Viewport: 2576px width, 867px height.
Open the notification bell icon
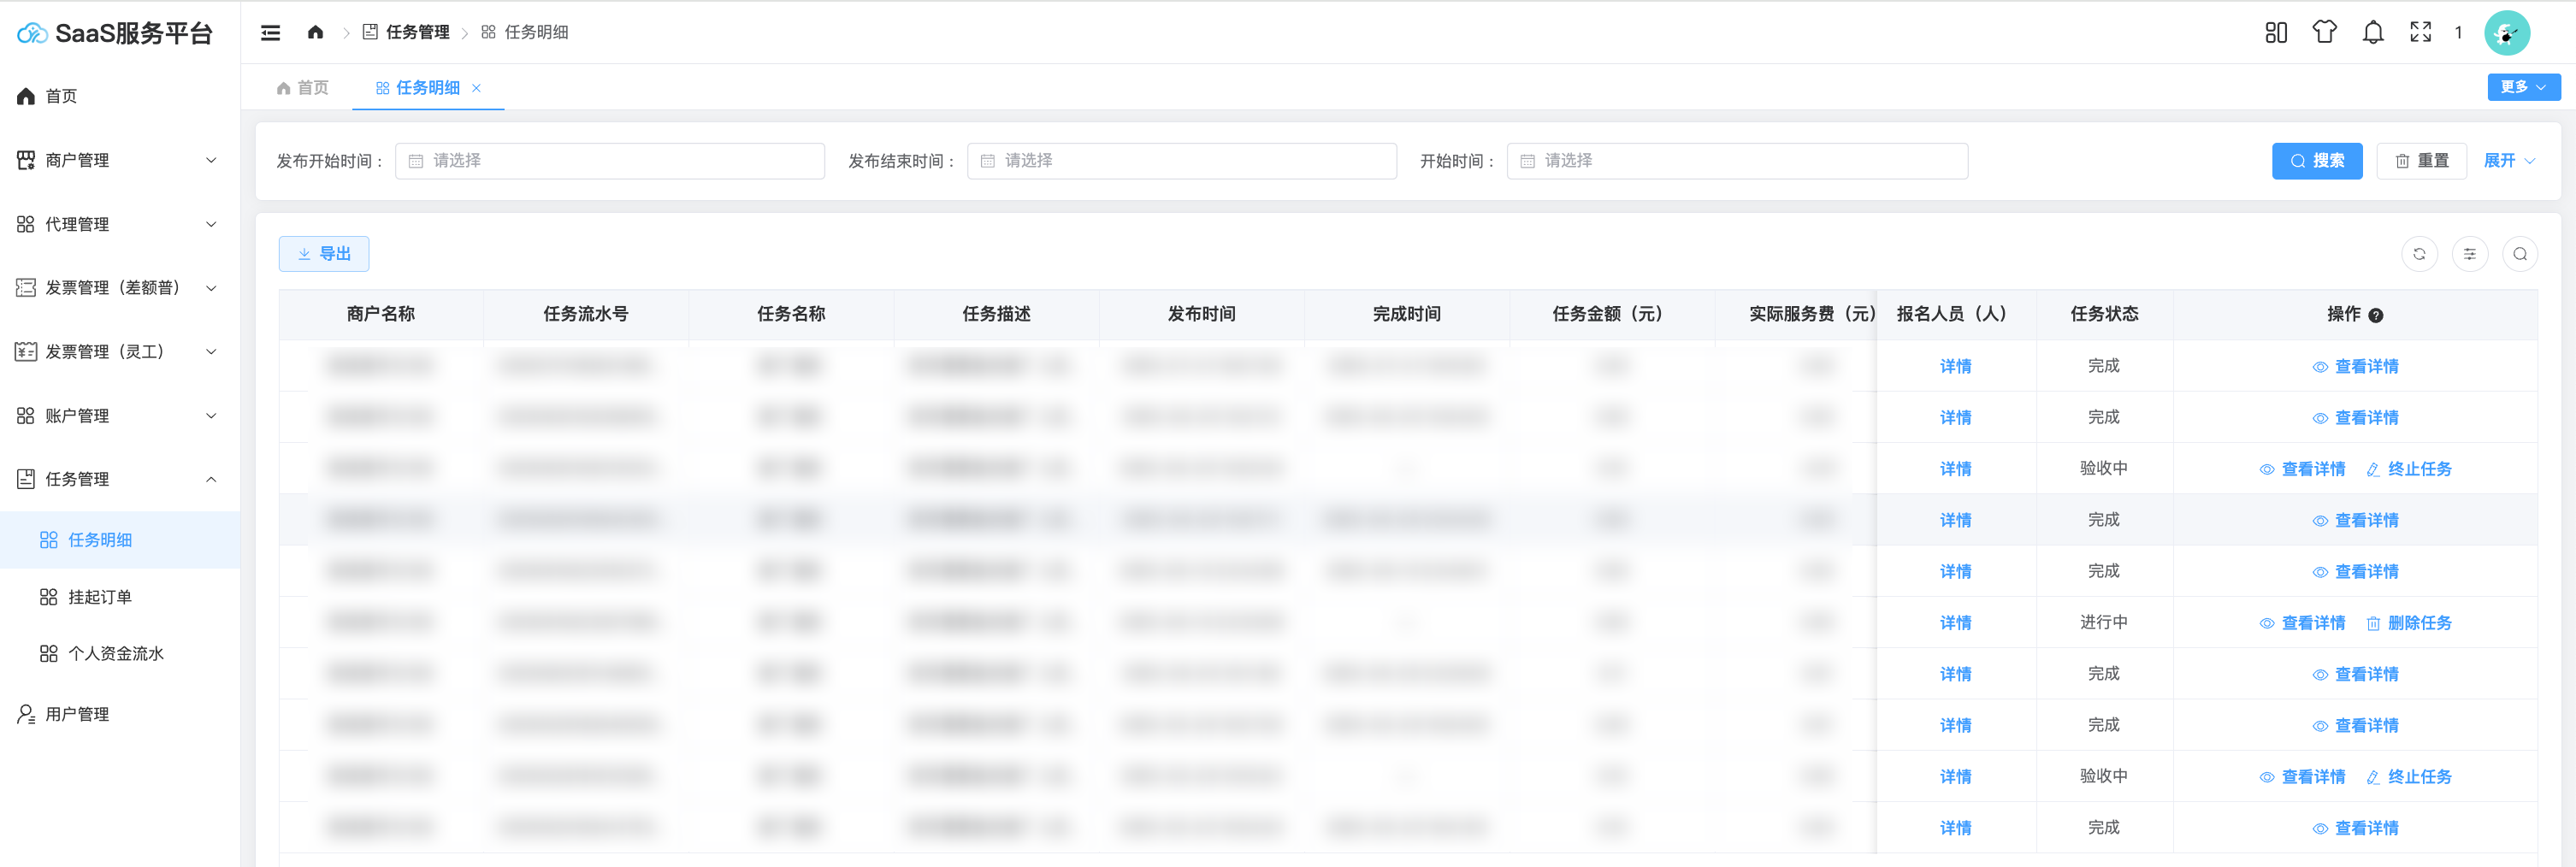[2372, 33]
